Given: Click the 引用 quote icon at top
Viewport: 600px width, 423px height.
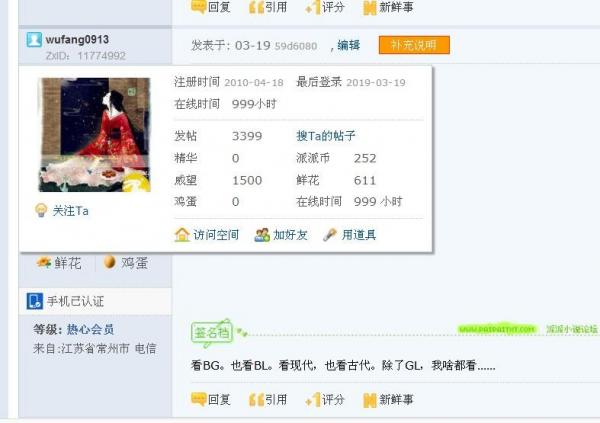Looking at the screenshot, I should (256, 8).
